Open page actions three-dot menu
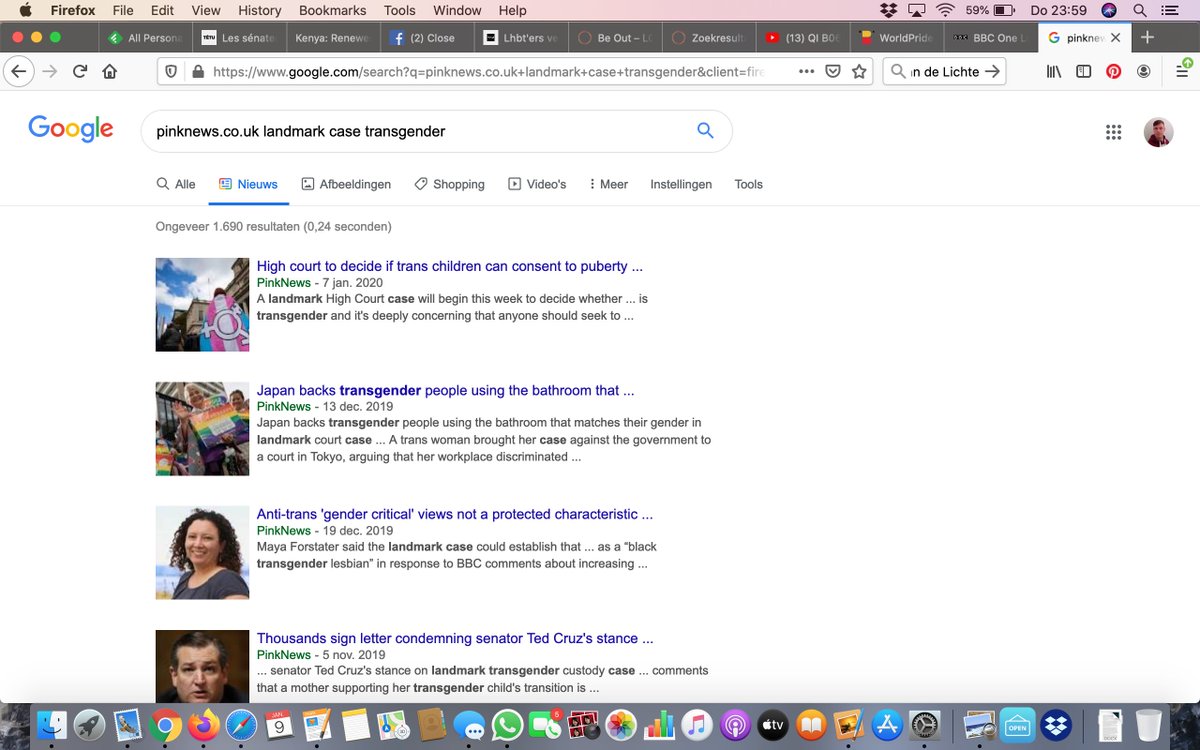Viewport: 1200px width, 750px height. coord(806,72)
